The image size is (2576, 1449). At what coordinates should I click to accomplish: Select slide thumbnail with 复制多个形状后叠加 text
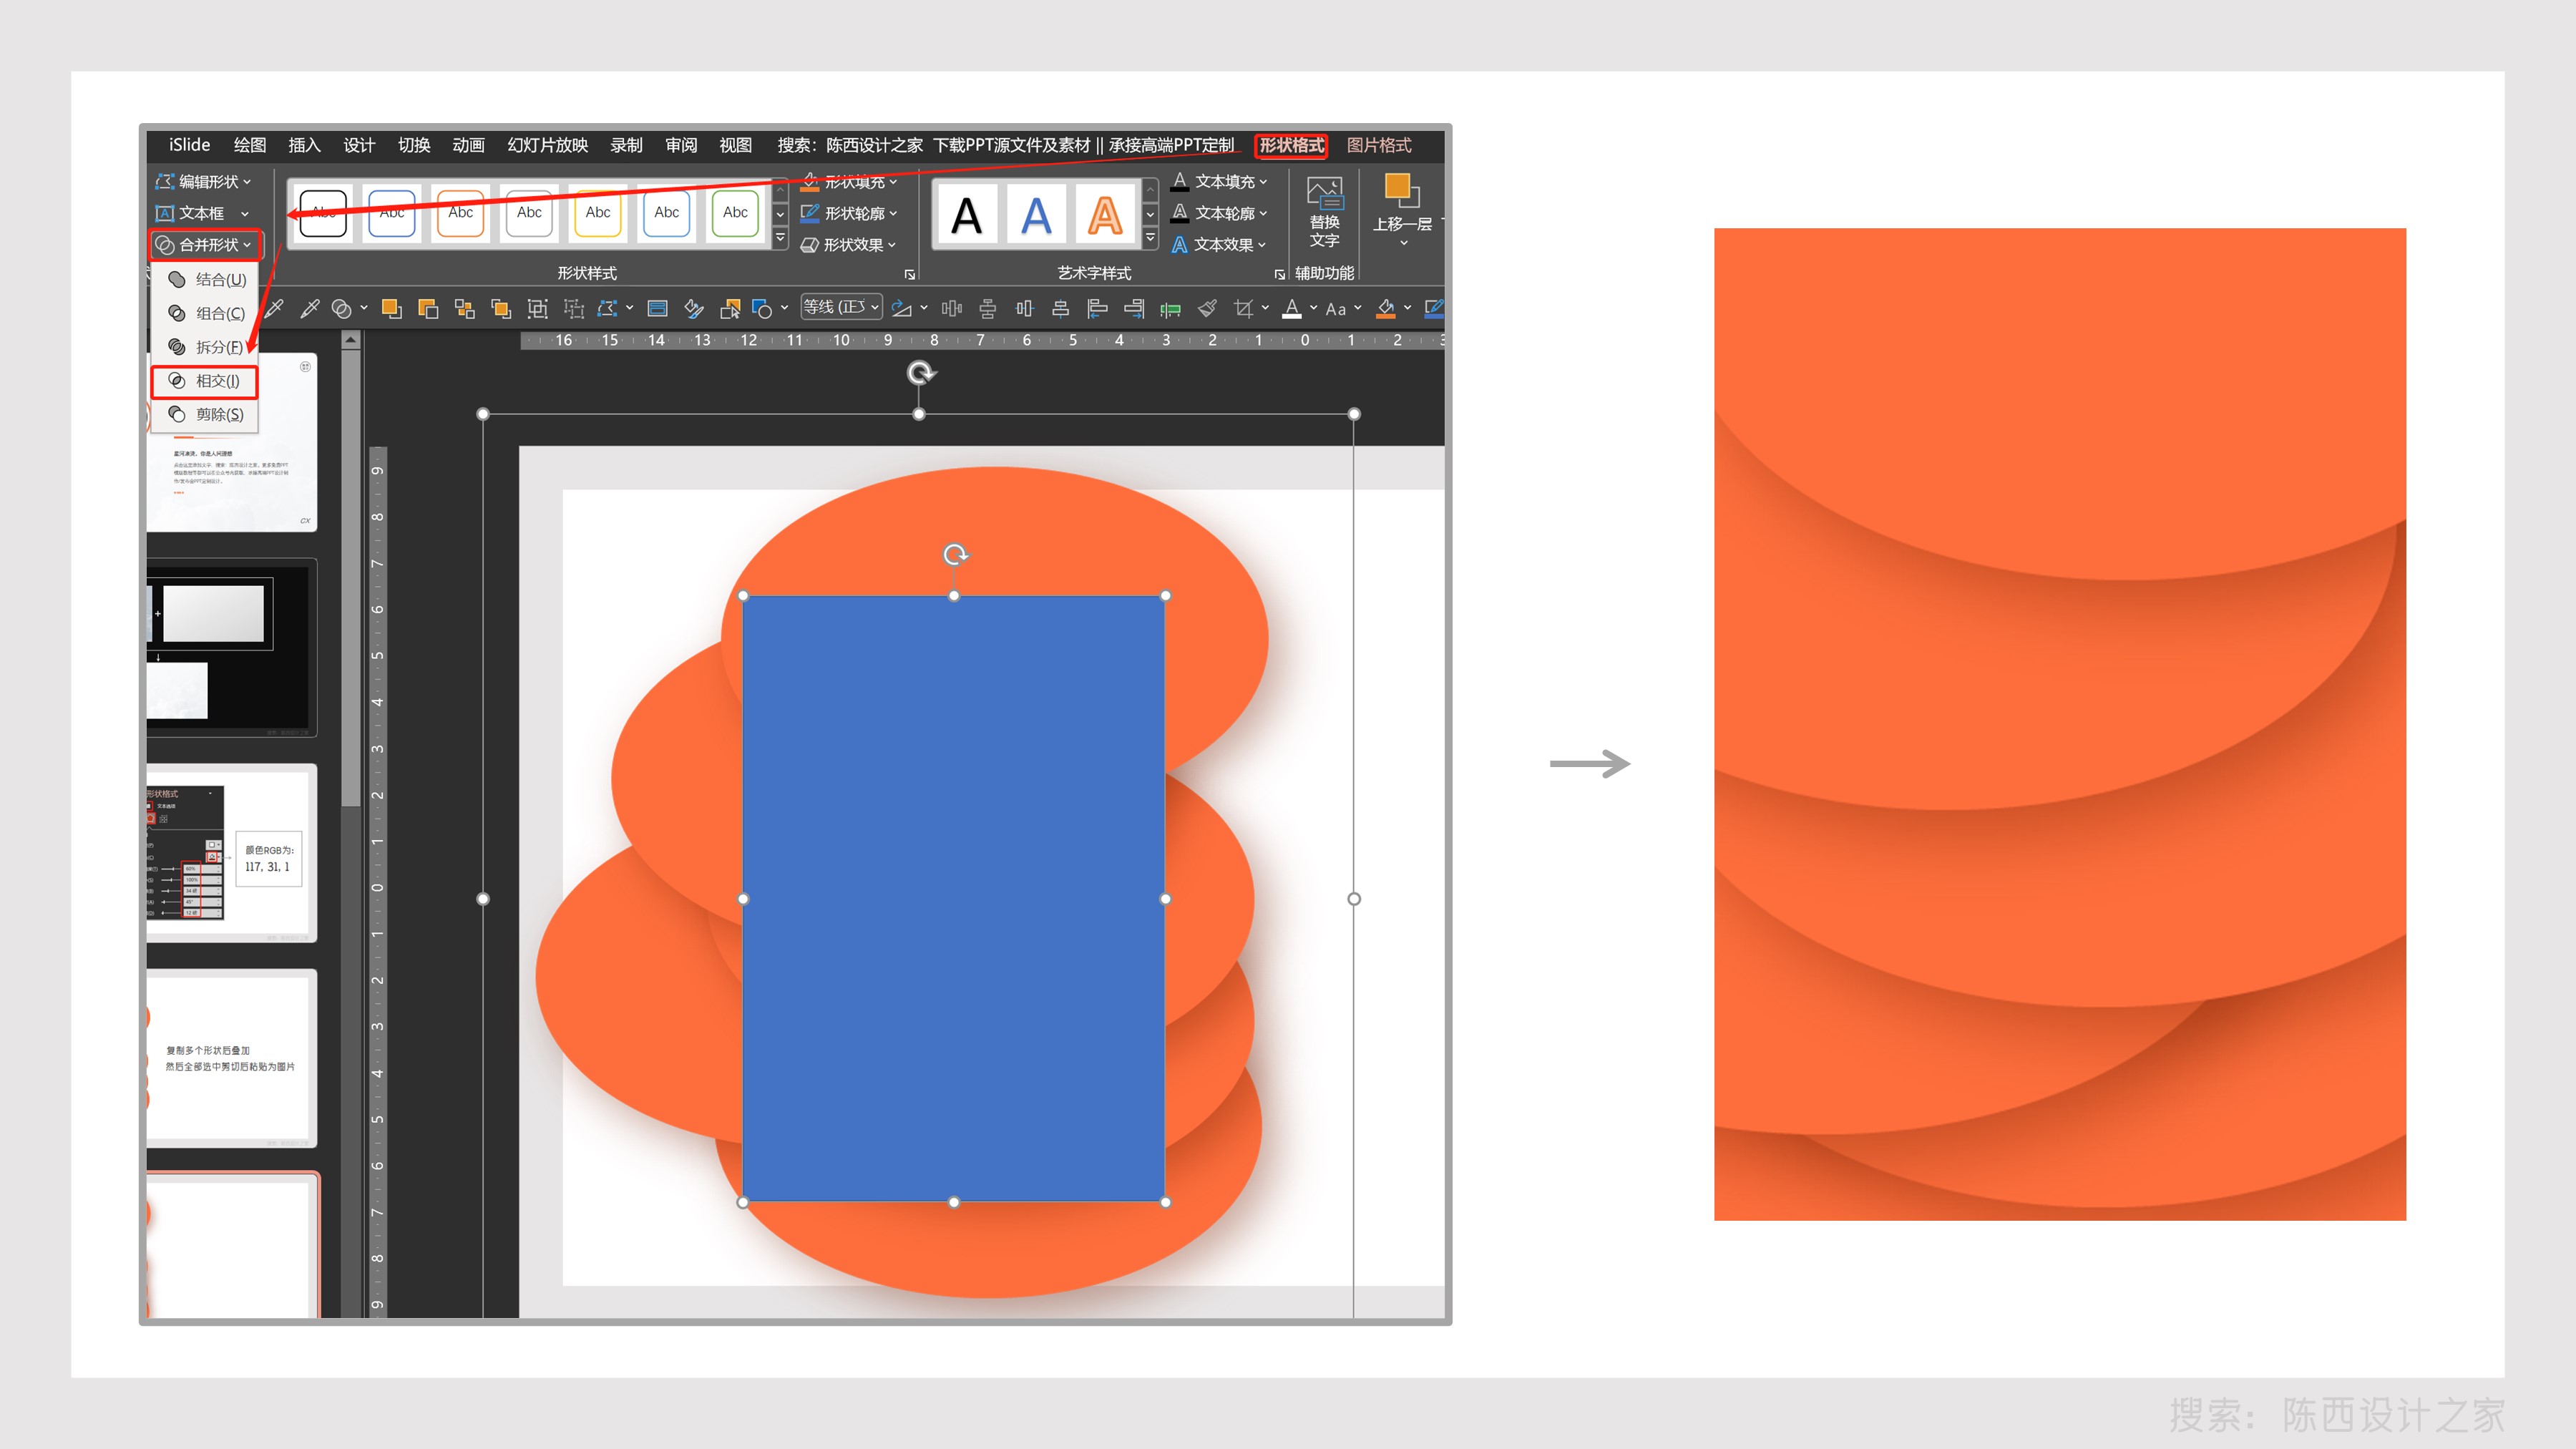(x=231, y=1058)
